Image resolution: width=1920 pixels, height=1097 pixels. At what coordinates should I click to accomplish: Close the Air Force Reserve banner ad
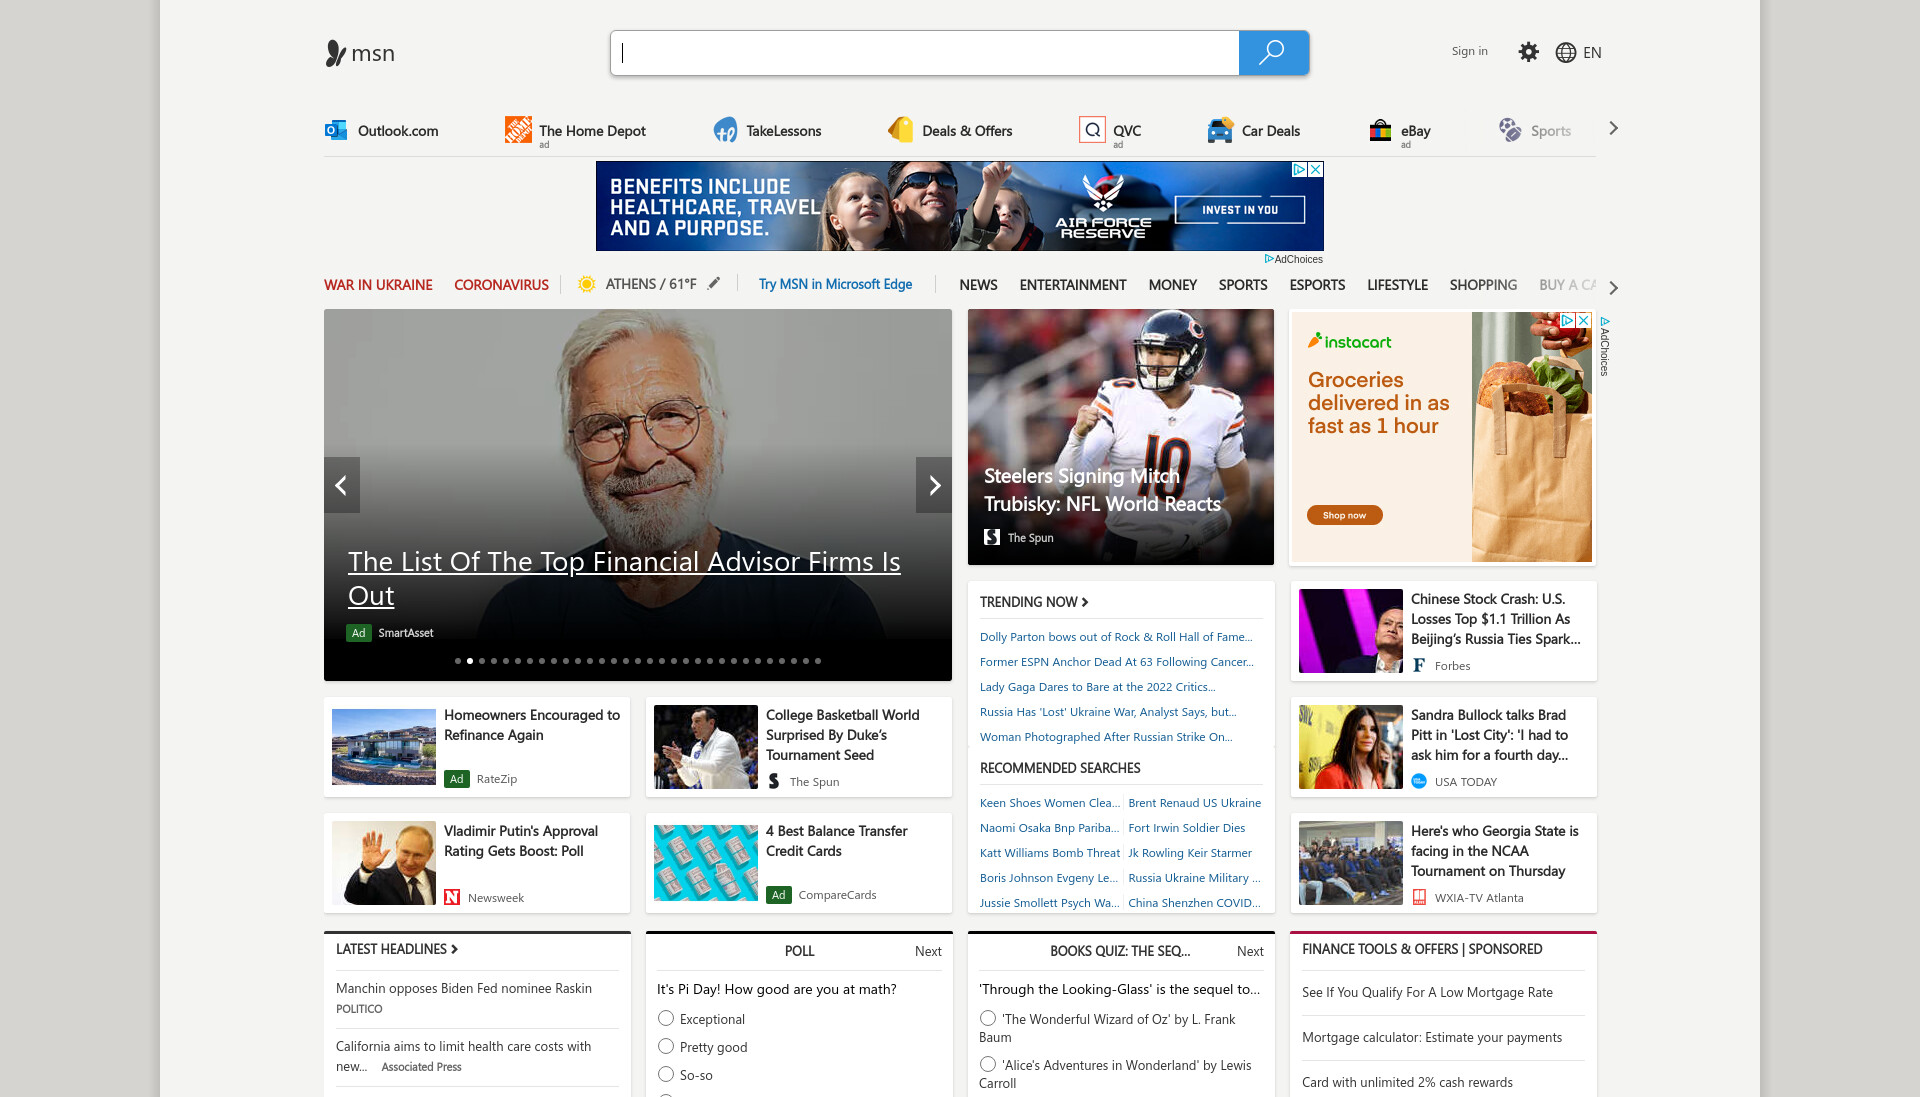point(1316,170)
